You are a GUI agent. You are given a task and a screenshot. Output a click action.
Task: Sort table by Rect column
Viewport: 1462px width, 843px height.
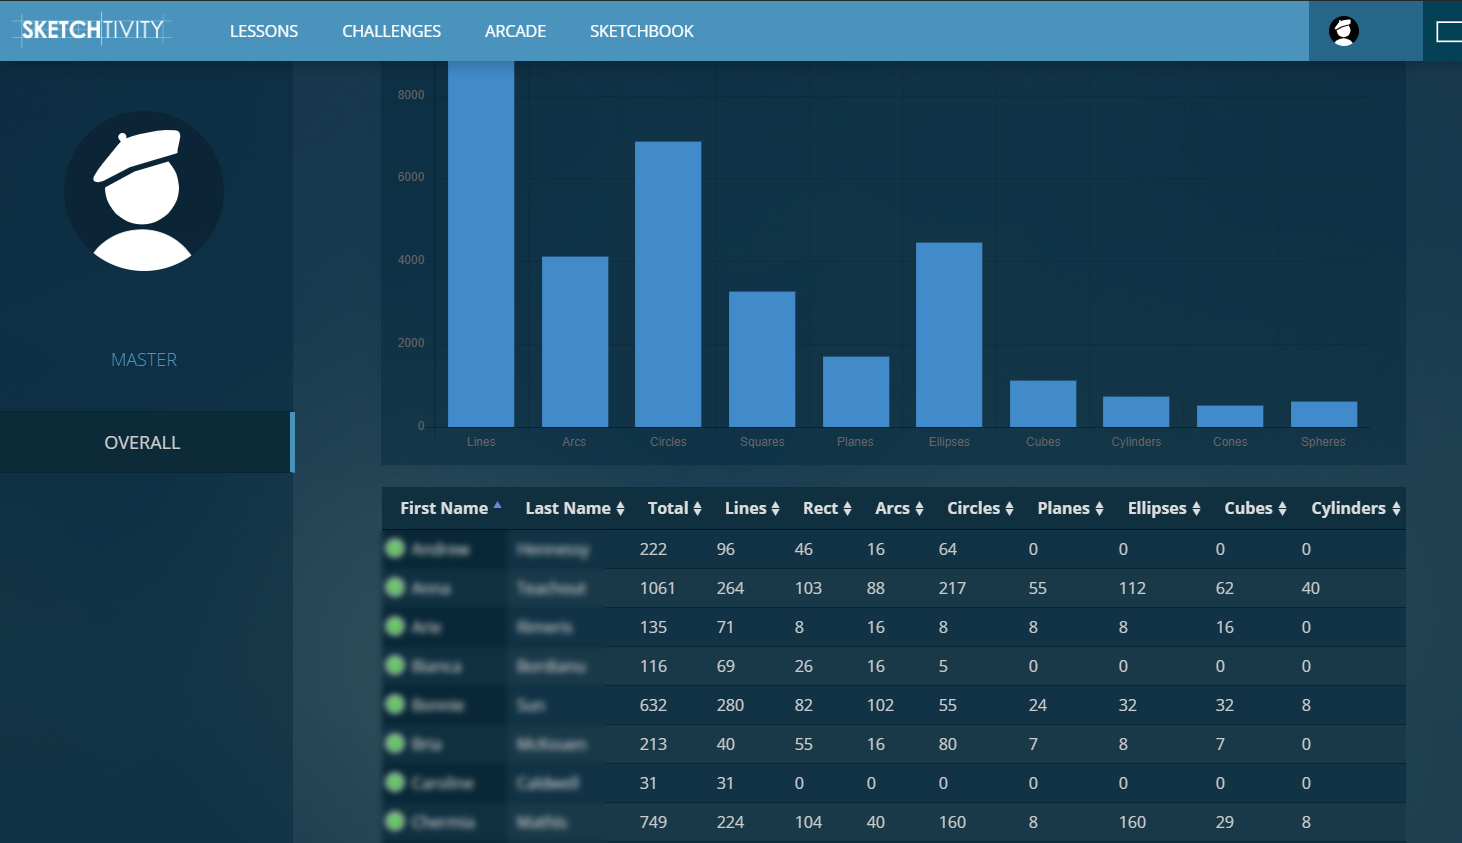click(x=827, y=508)
